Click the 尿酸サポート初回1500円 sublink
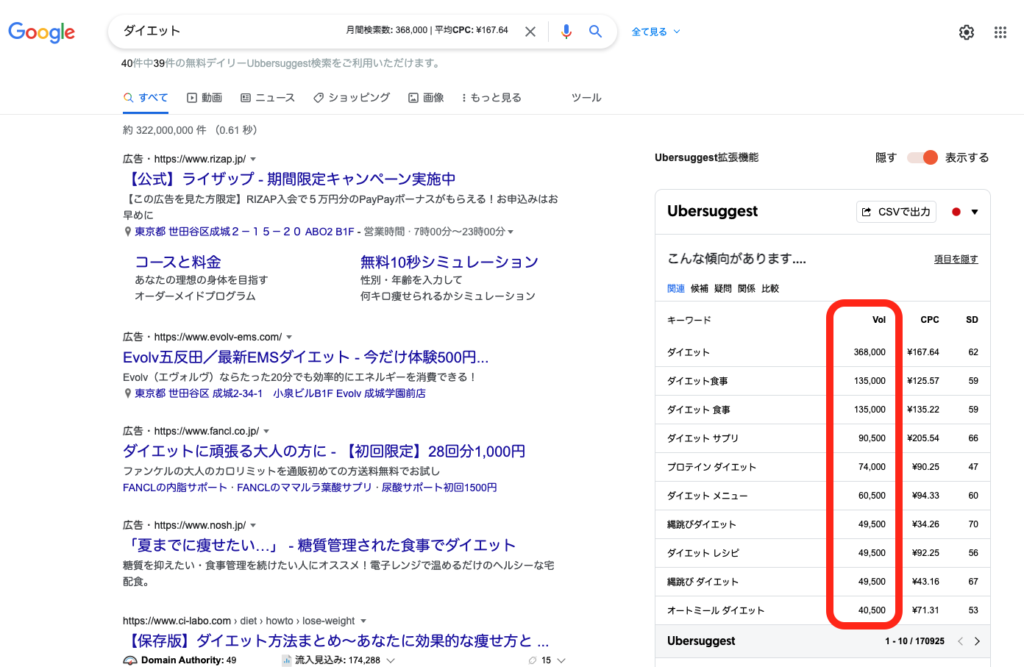The width and height of the screenshot is (1024, 667). coord(439,488)
